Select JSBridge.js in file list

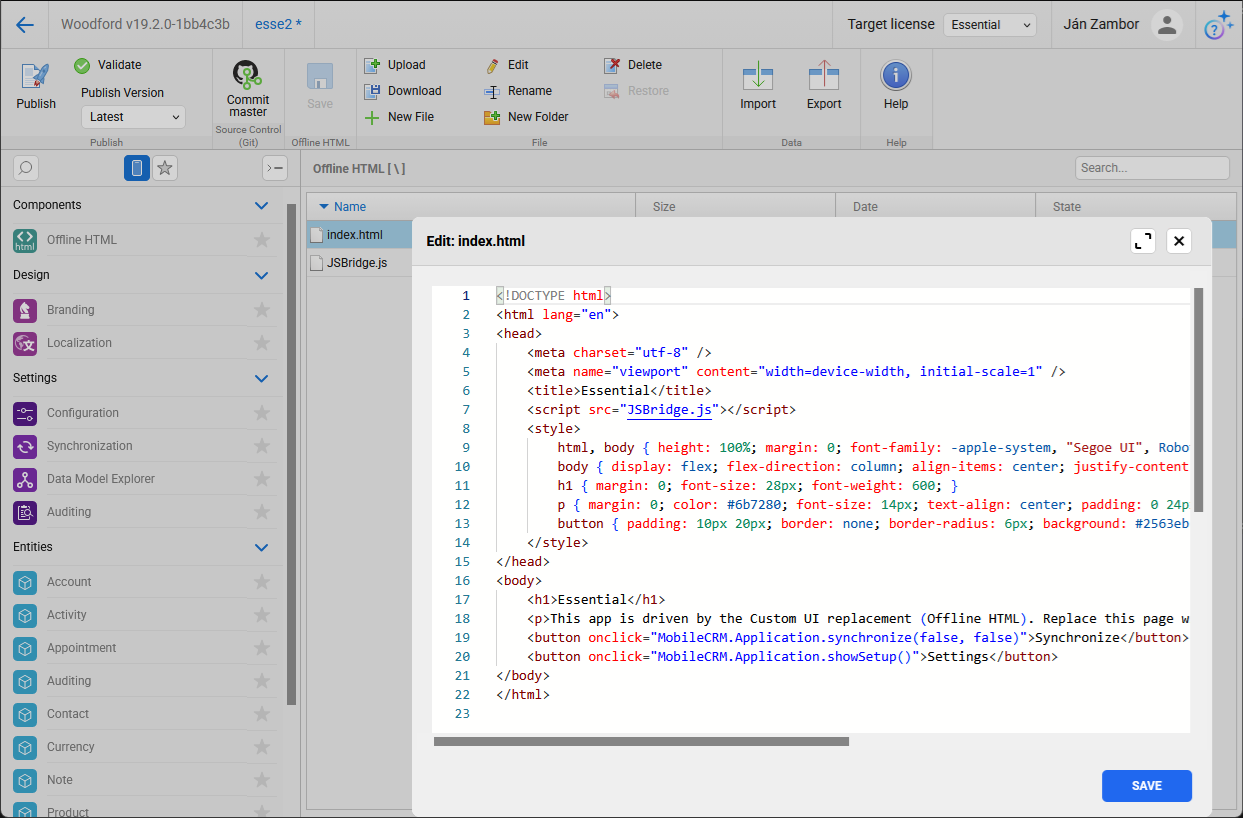point(357,263)
